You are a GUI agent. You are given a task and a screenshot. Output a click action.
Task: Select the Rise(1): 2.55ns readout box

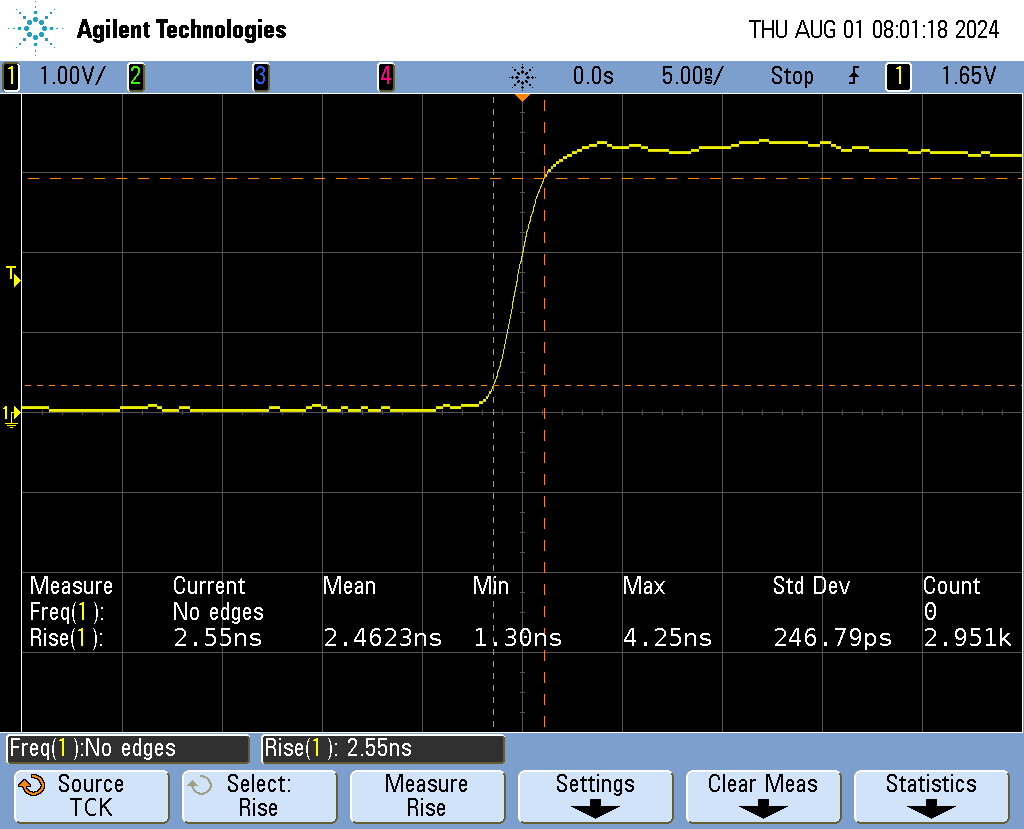382,748
